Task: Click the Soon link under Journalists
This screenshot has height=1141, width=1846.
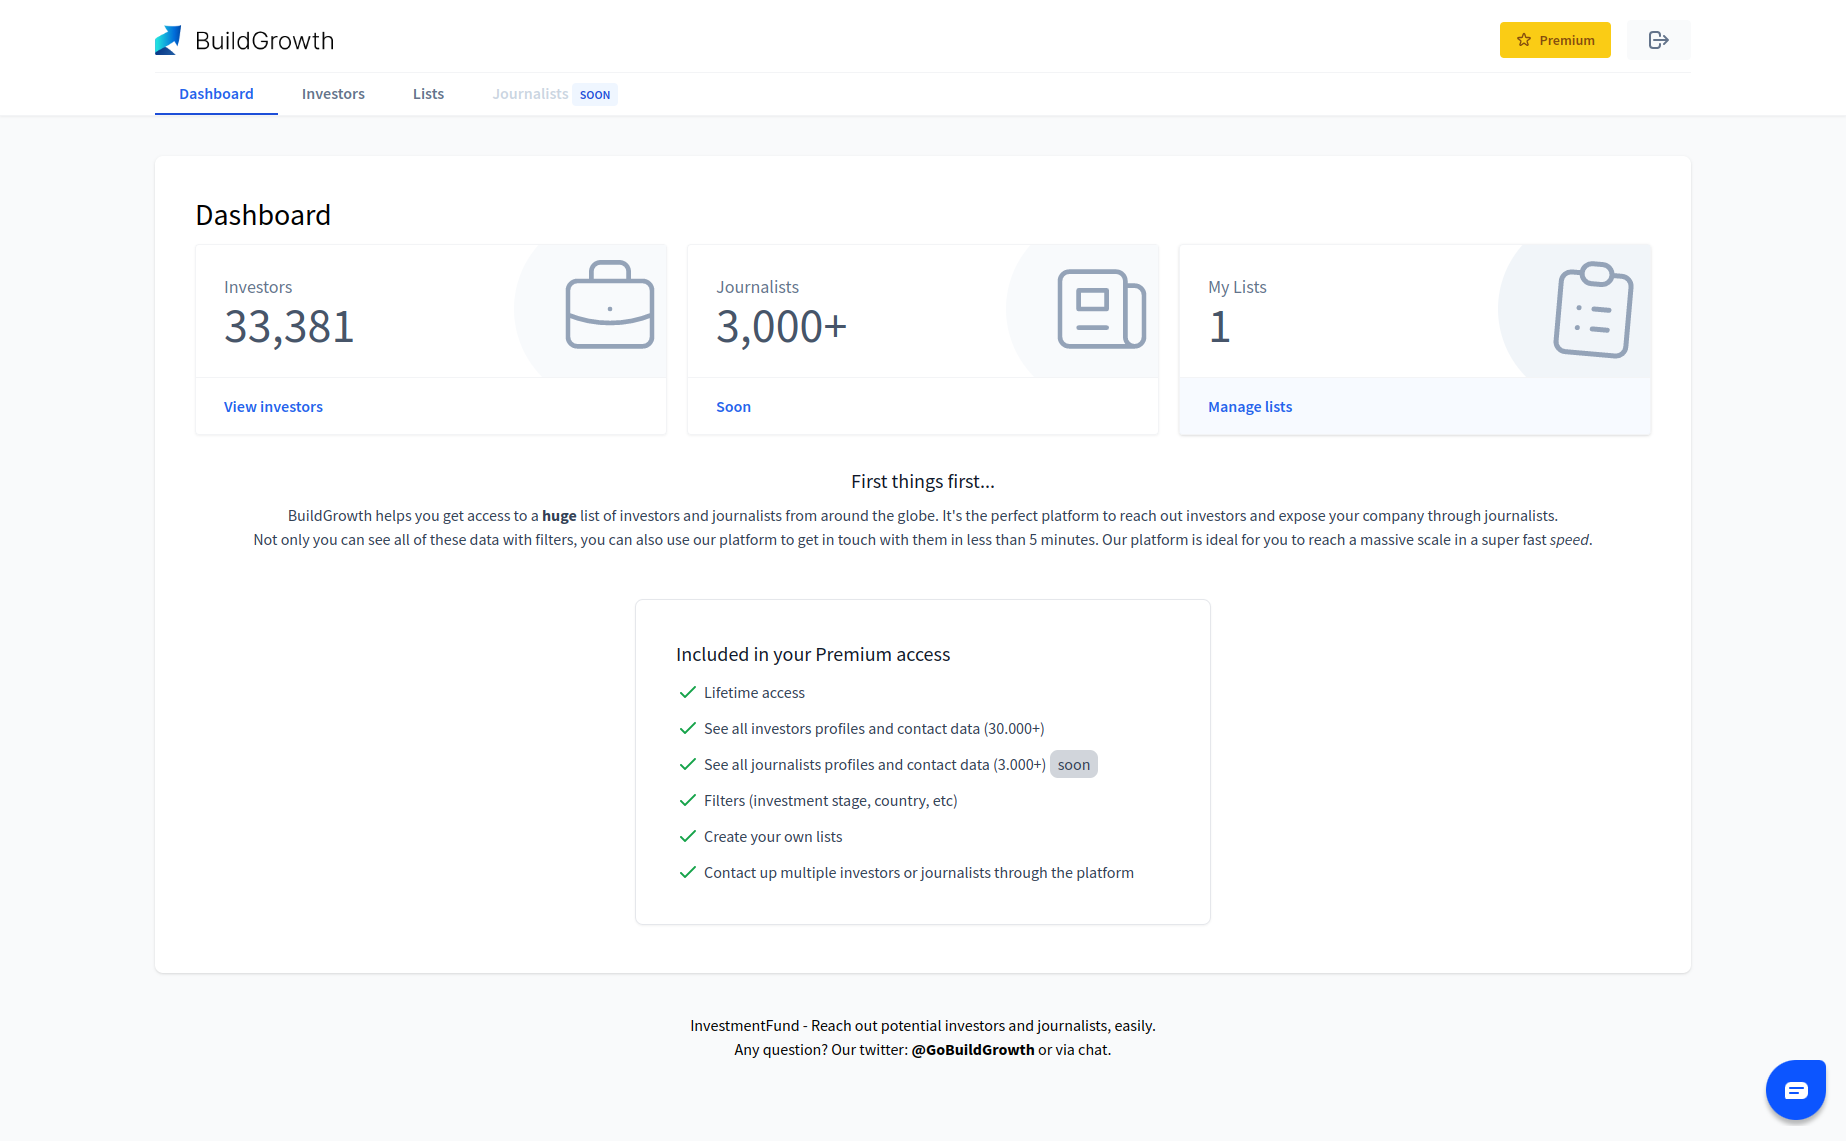Action: 733,407
